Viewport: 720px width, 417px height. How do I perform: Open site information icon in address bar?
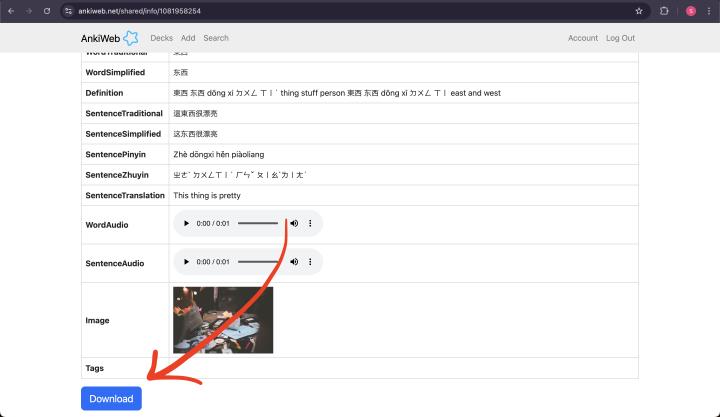pyautogui.click(x=68, y=11)
